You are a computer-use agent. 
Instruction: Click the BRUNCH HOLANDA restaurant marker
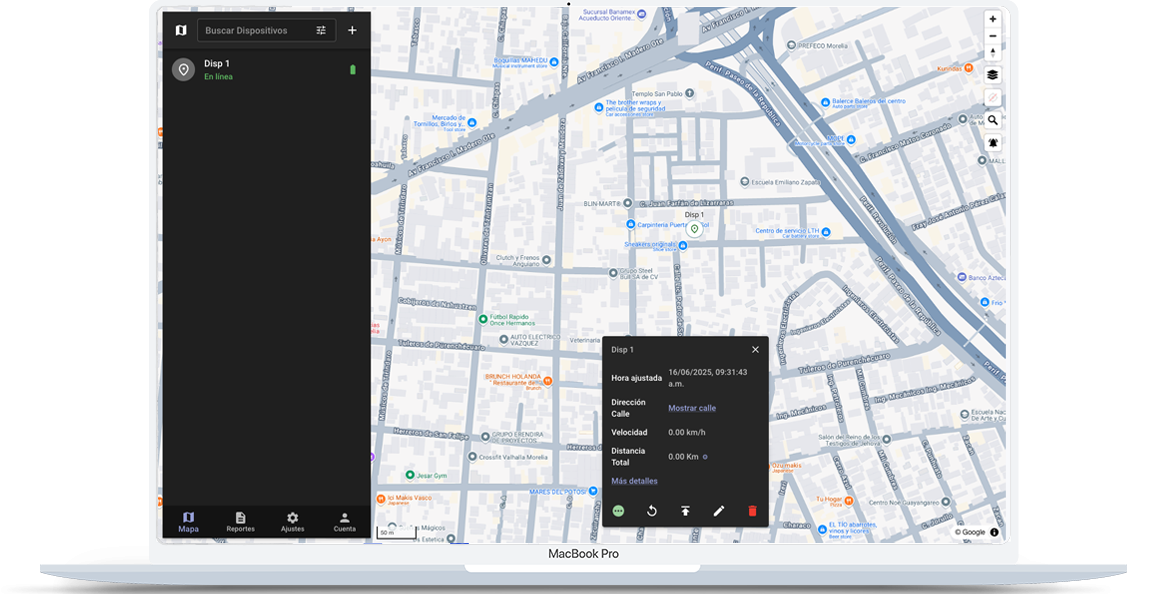[x=548, y=381]
